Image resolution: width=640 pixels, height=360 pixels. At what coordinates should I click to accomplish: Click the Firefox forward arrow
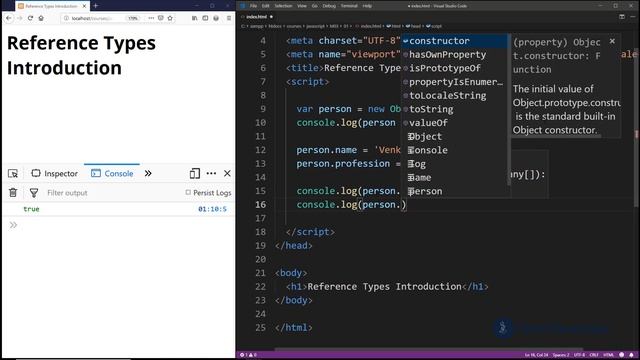(19, 18)
